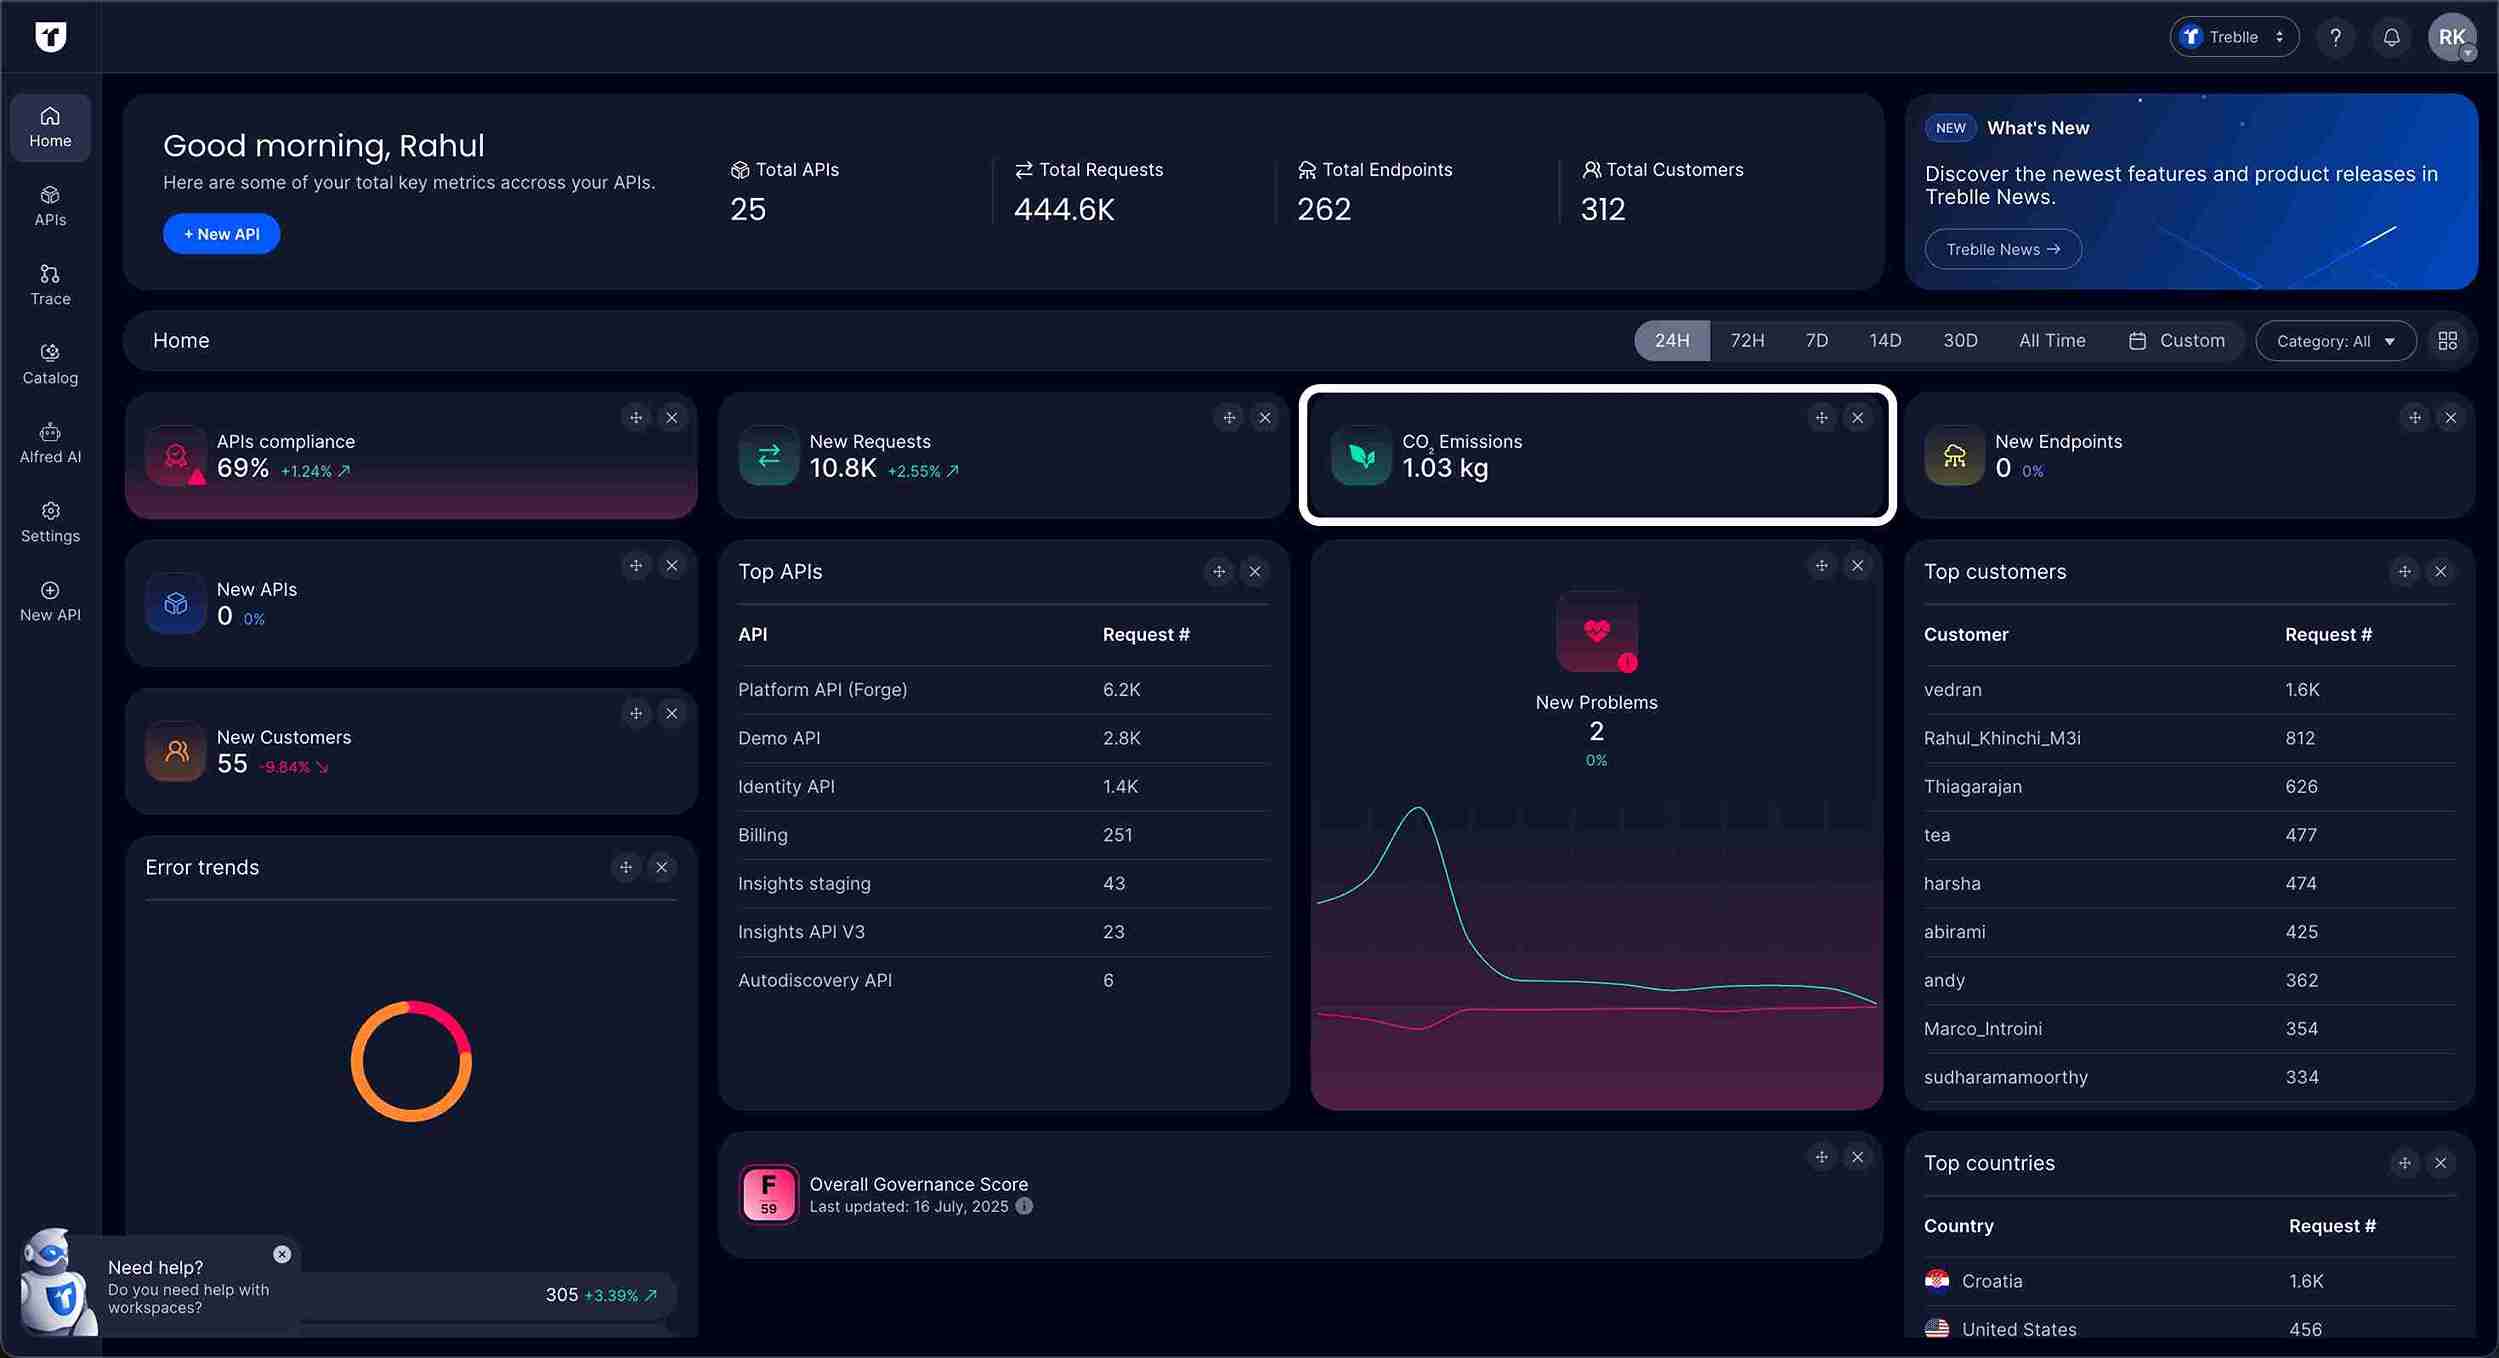The width and height of the screenshot is (2499, 1358).
Task: Expand the Treblle workspace switcher
Action: point(2233,37)
